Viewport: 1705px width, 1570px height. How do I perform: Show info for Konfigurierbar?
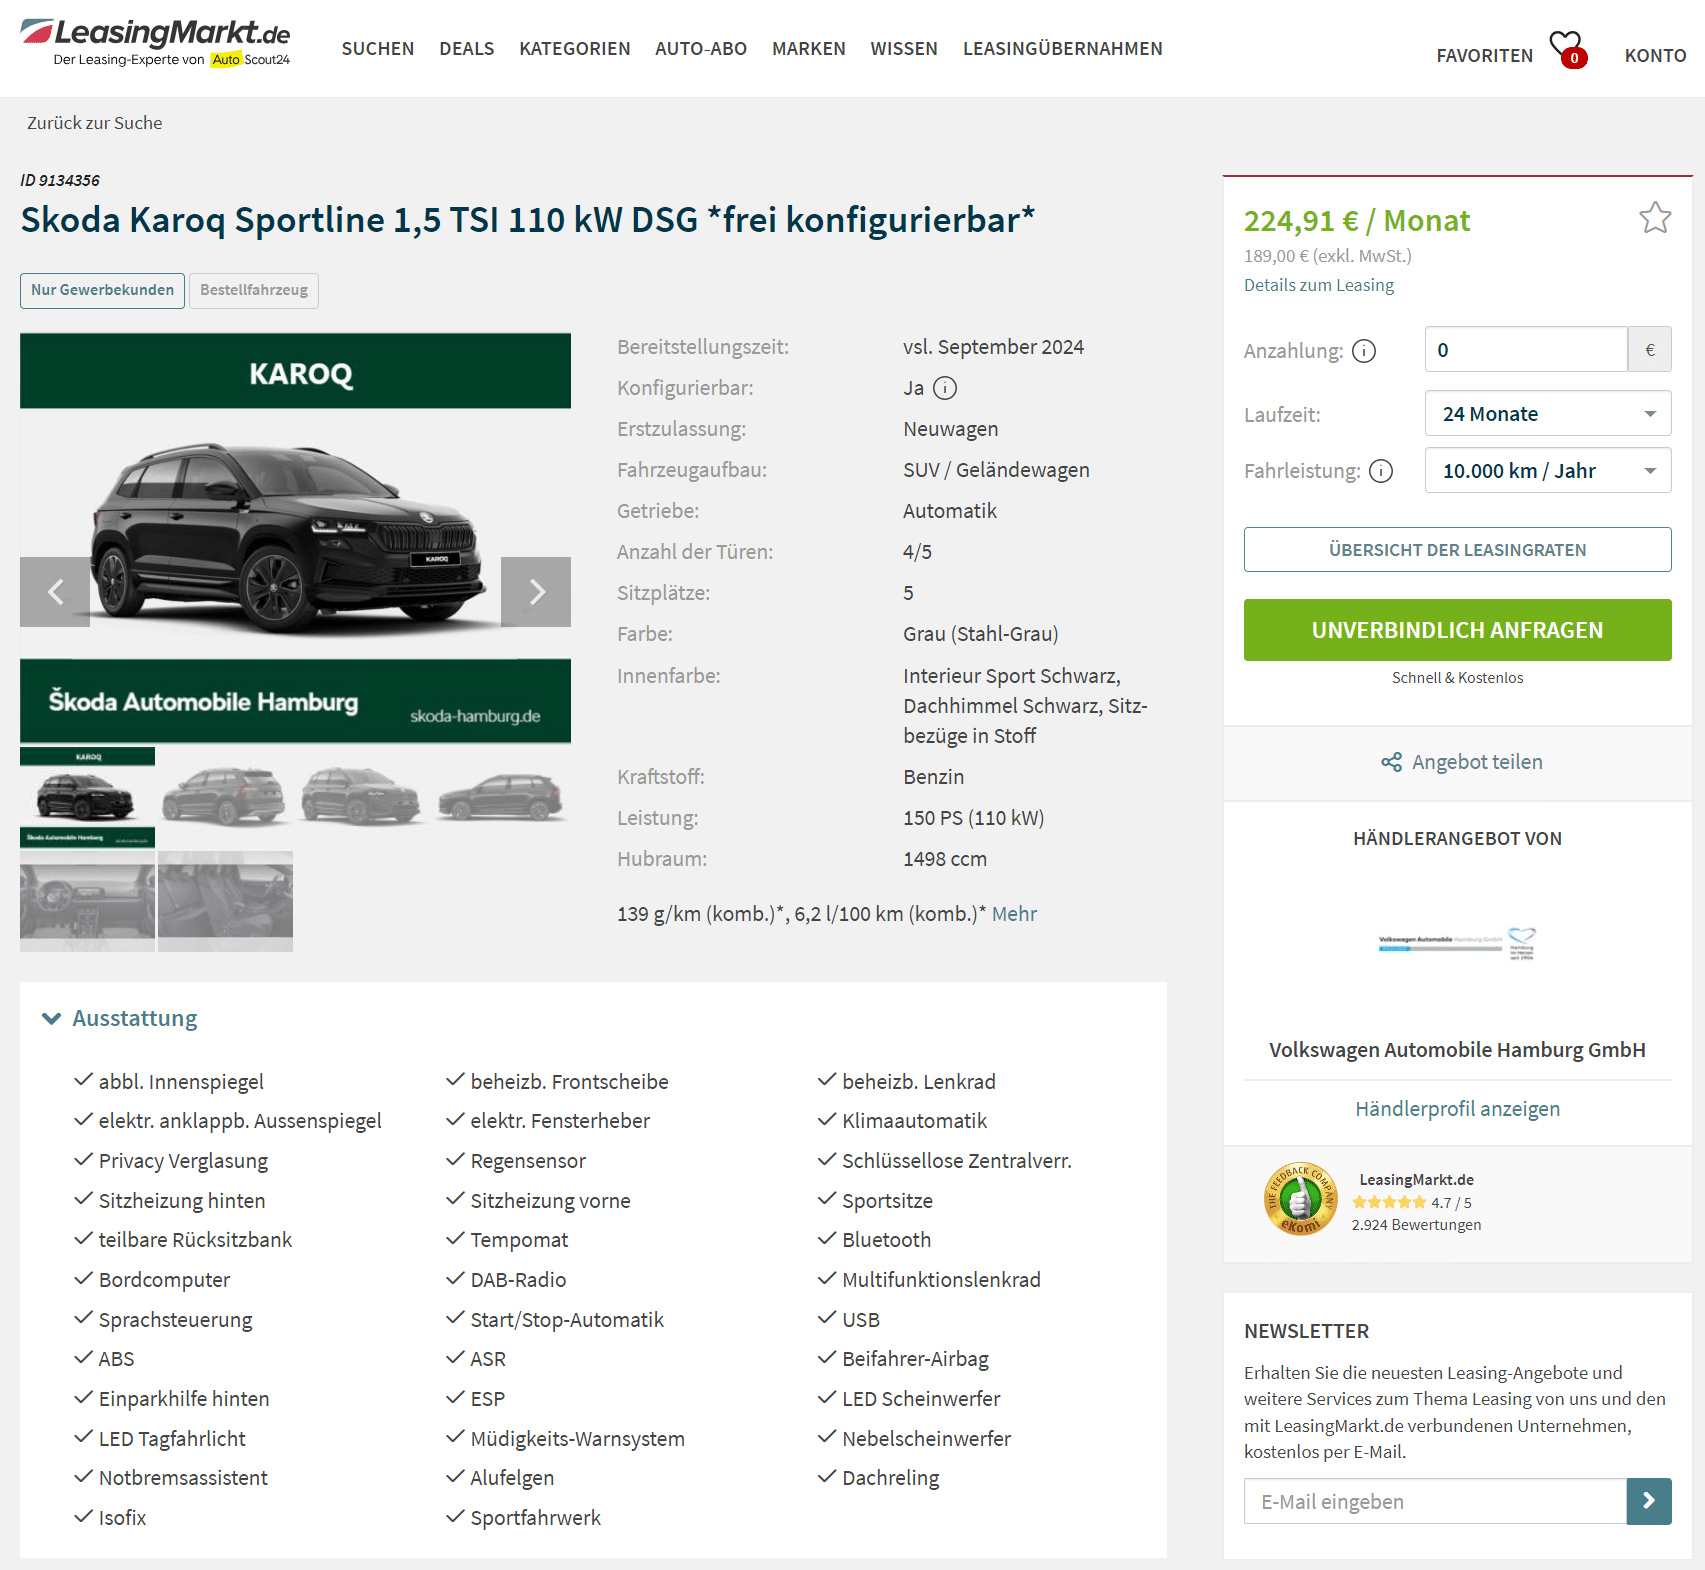pos(945,388)
